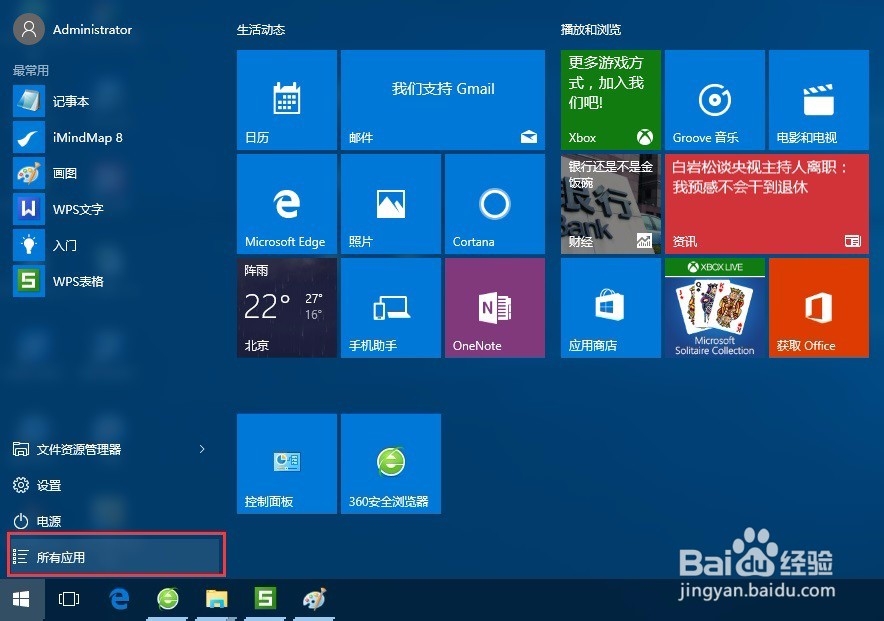The width and height of the screenshot is (884, 621).
Task: Switch to WPS Spreadsheets on taskbar
Action: [265, 599]
